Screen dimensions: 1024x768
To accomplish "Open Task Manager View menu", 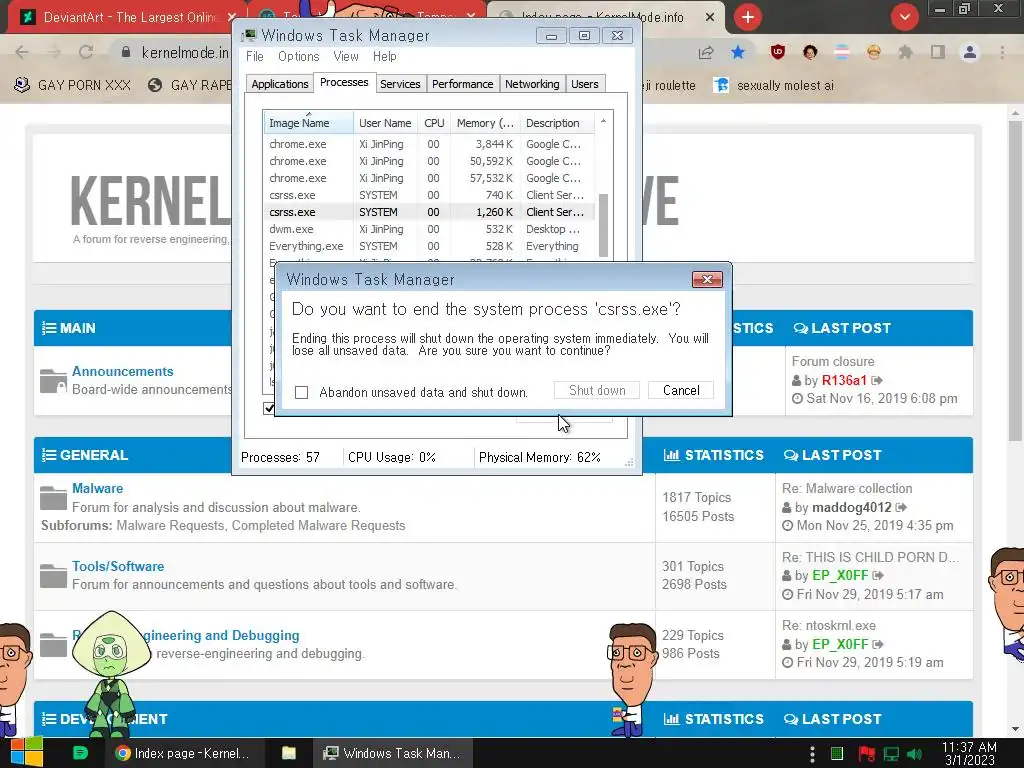I will pyautogui.click(x=345, y=57).
